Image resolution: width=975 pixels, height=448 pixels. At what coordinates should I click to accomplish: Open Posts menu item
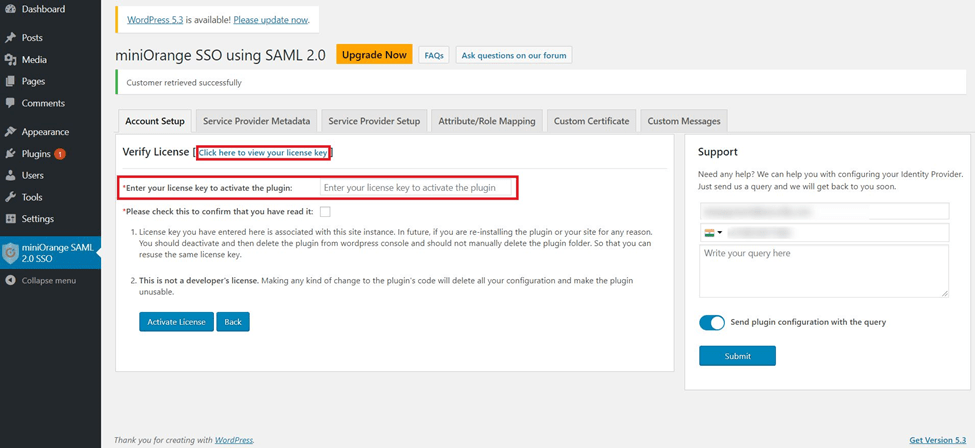point(50,38)
